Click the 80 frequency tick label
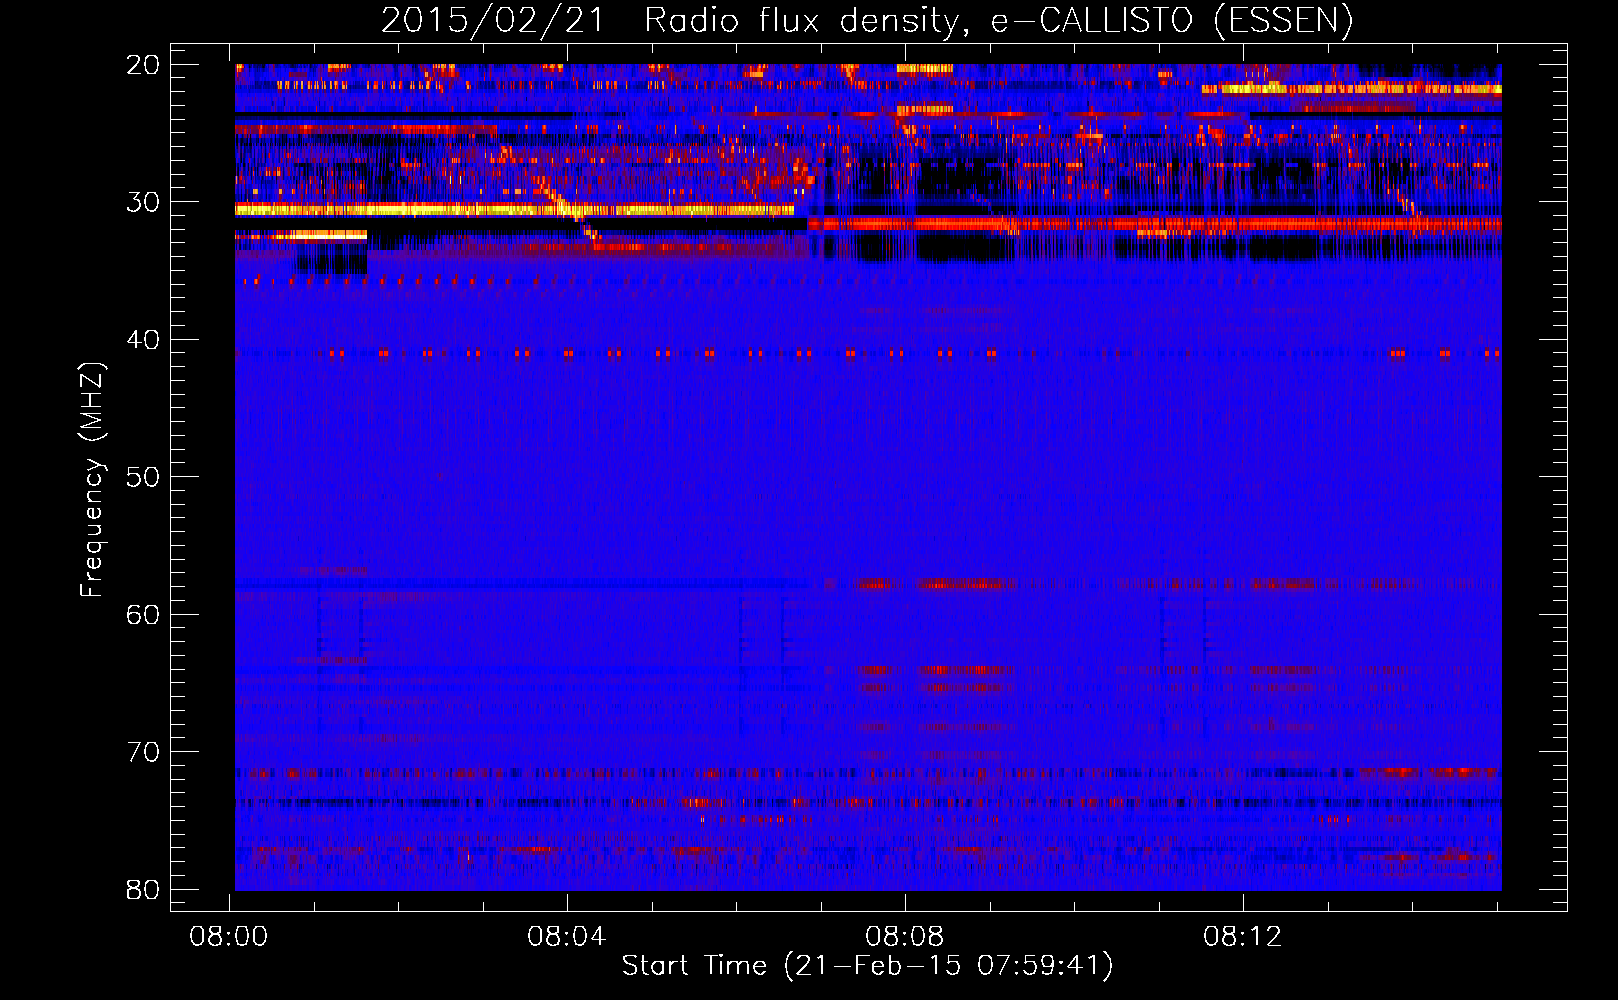 click(143, 889)
